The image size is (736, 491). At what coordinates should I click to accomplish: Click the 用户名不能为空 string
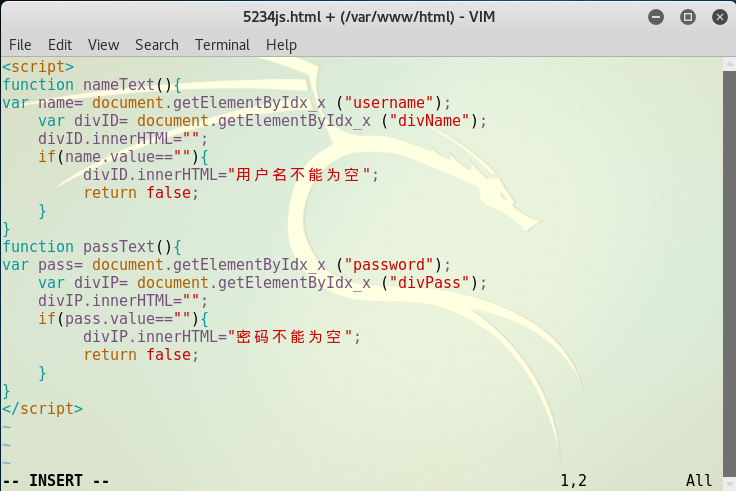coord(299,175)
